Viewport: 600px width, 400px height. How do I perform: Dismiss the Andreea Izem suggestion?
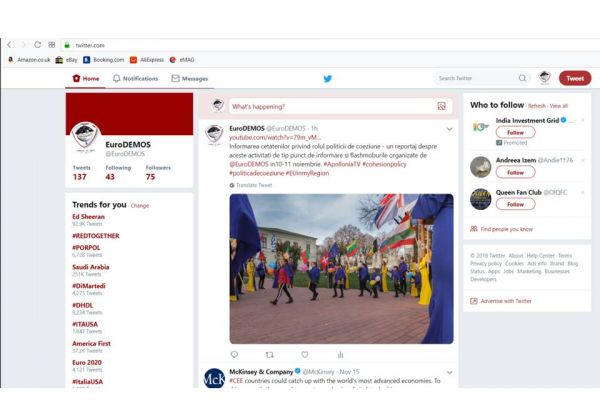(582, 160)
